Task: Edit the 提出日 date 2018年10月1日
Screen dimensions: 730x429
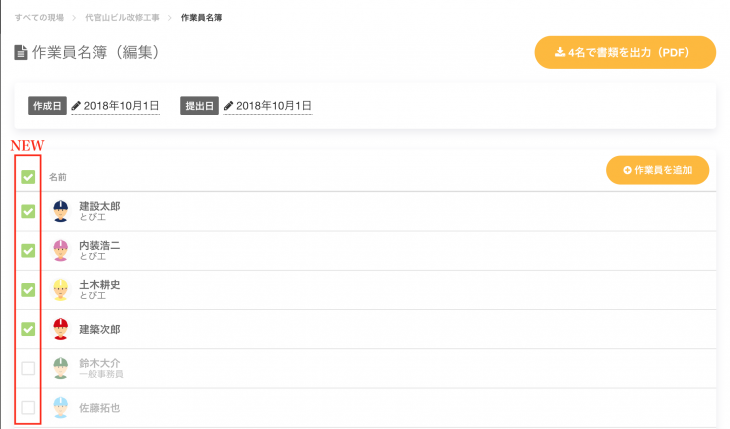Action: pyautogui.click(x=273, y=106)
